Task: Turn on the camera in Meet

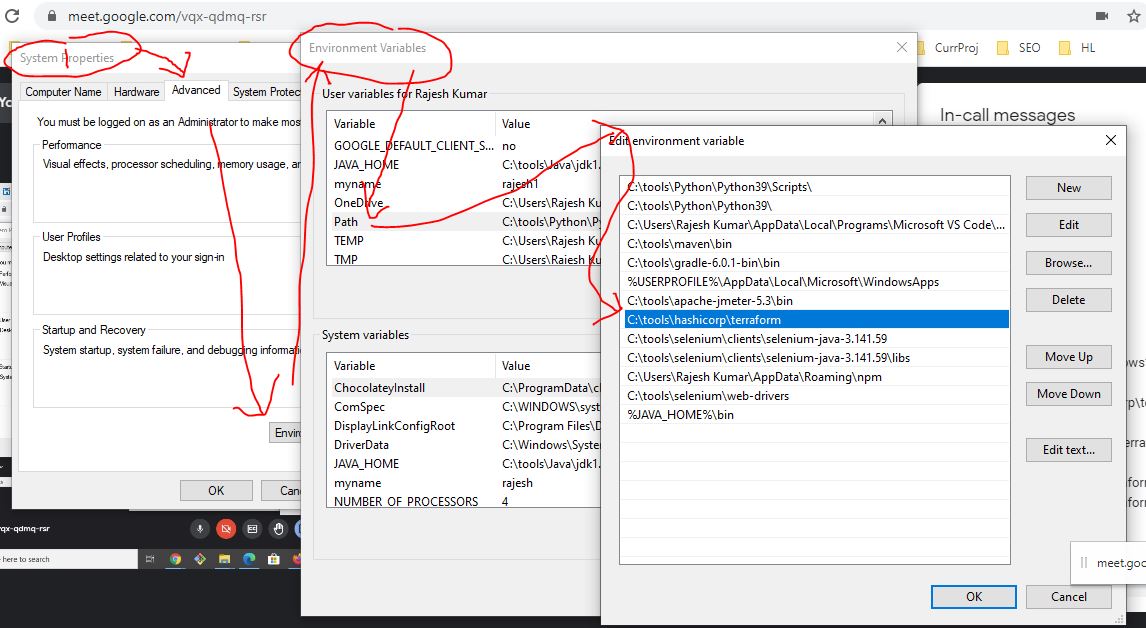Action: [x=227, y=528]
